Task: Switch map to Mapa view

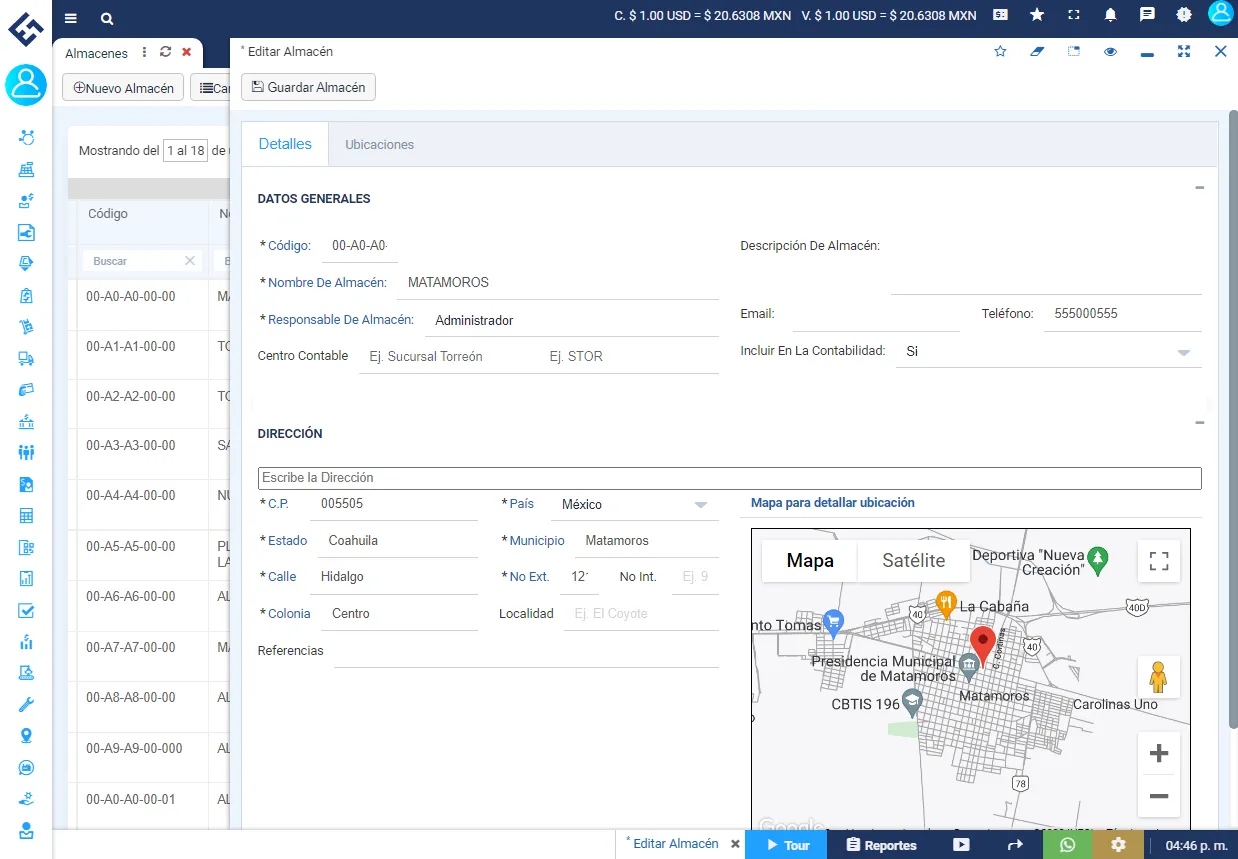Action: coord(810,561)
